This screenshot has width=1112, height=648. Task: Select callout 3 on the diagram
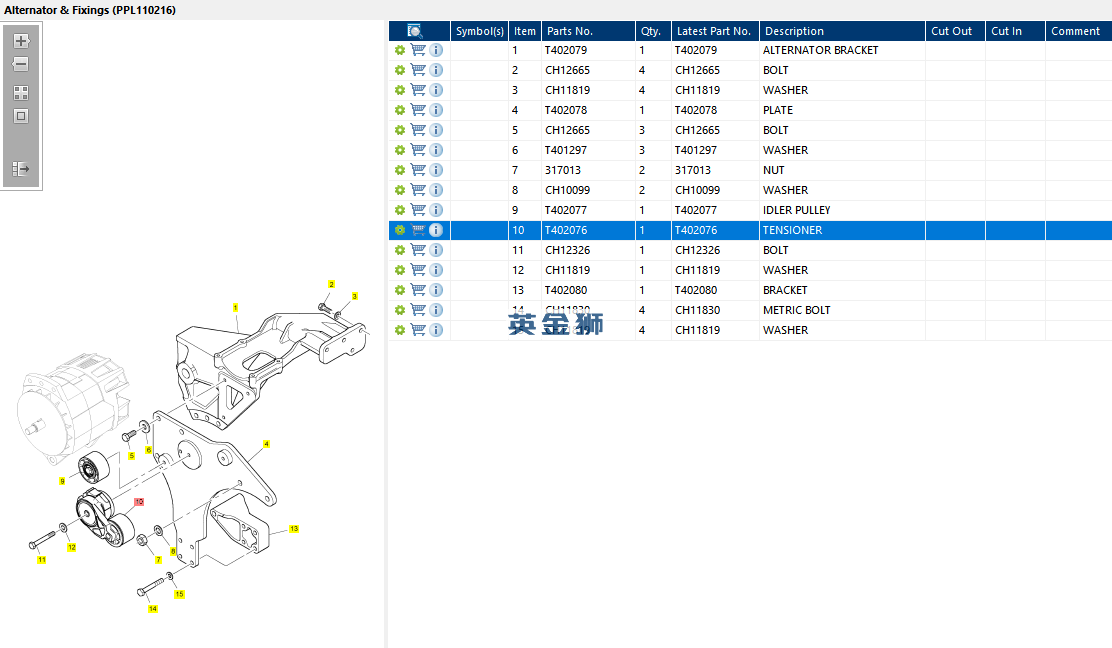point(355,296)
